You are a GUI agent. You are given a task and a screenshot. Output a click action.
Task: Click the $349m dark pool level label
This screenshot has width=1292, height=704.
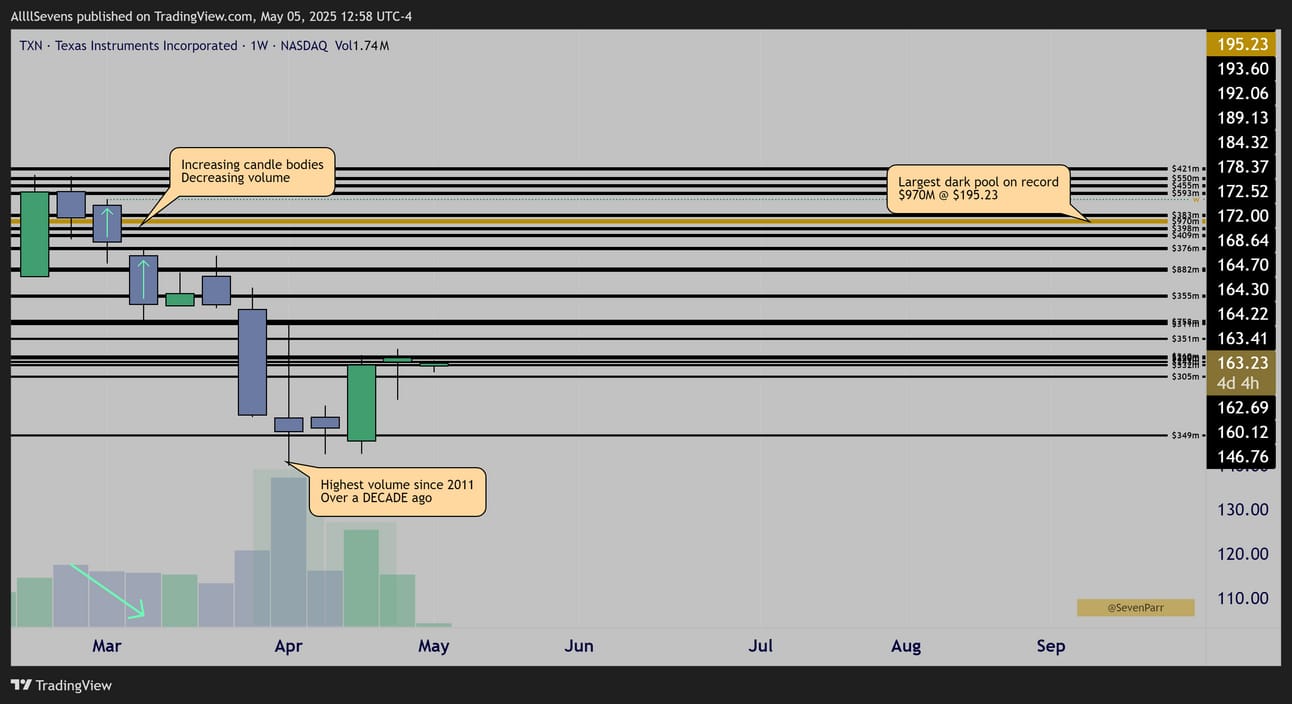[x=1183, y=435]
